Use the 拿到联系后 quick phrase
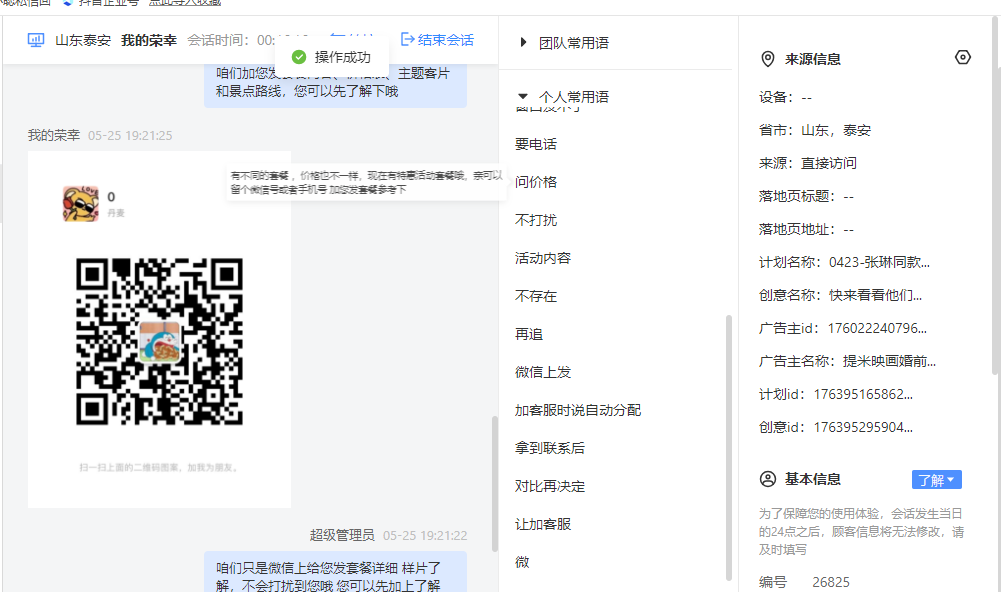The image size is (1001, 592). click(550, 448)
